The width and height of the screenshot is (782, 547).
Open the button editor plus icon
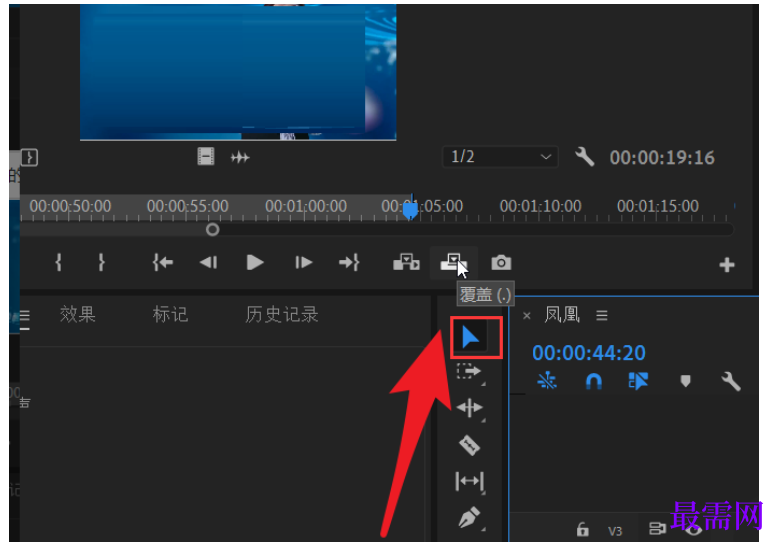click(727, 265)
